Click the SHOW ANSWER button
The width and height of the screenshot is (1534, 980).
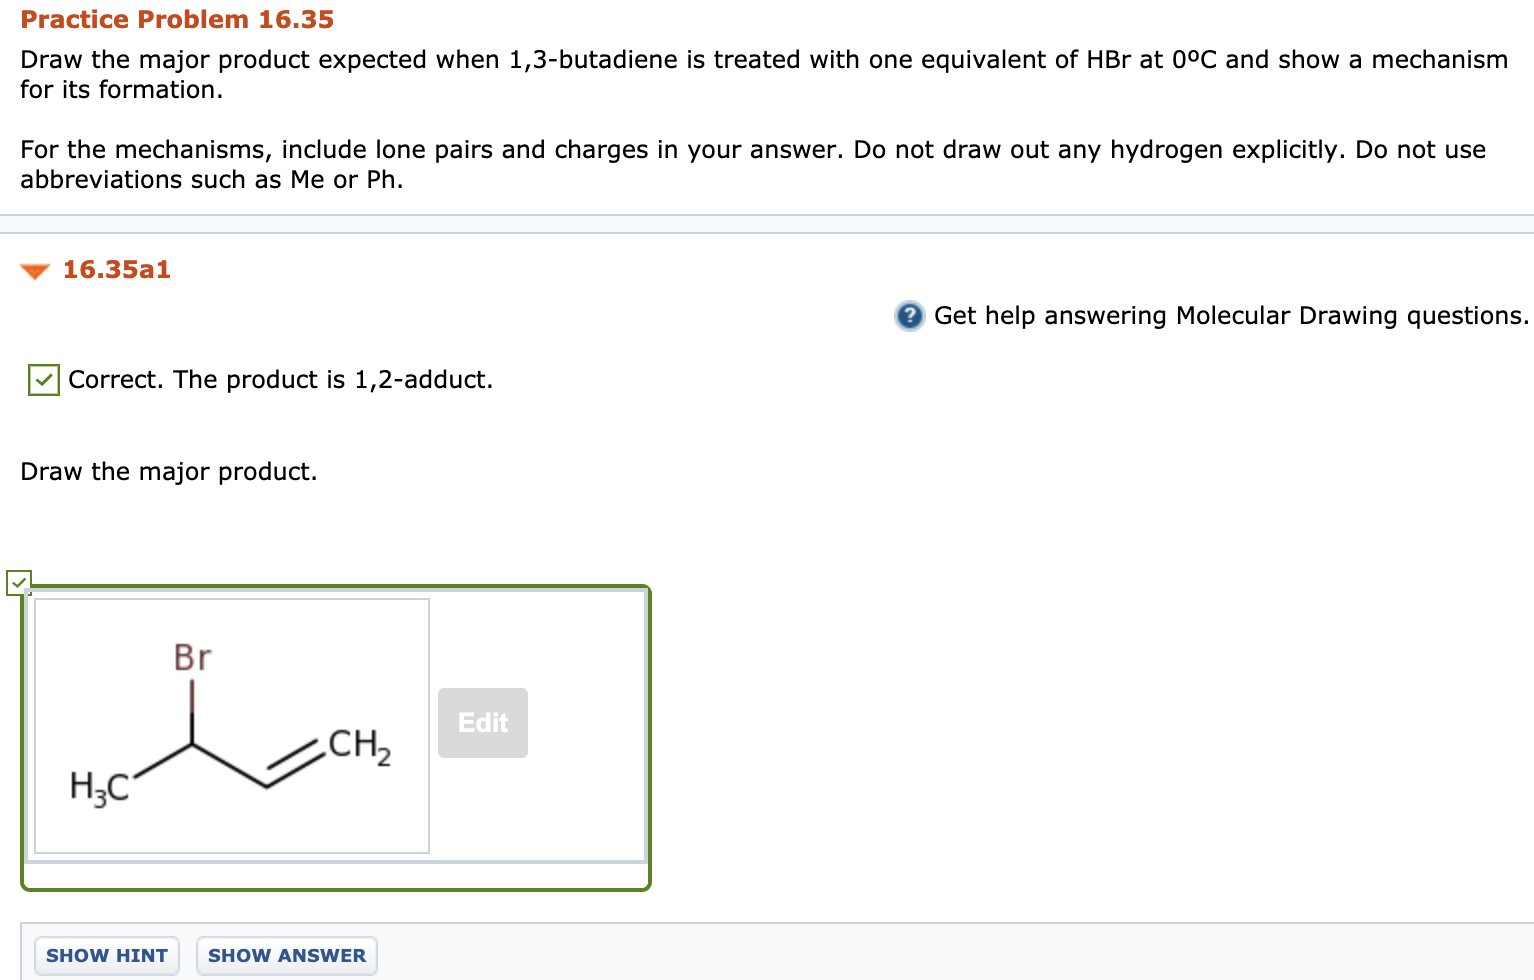[x=286, y=955]
